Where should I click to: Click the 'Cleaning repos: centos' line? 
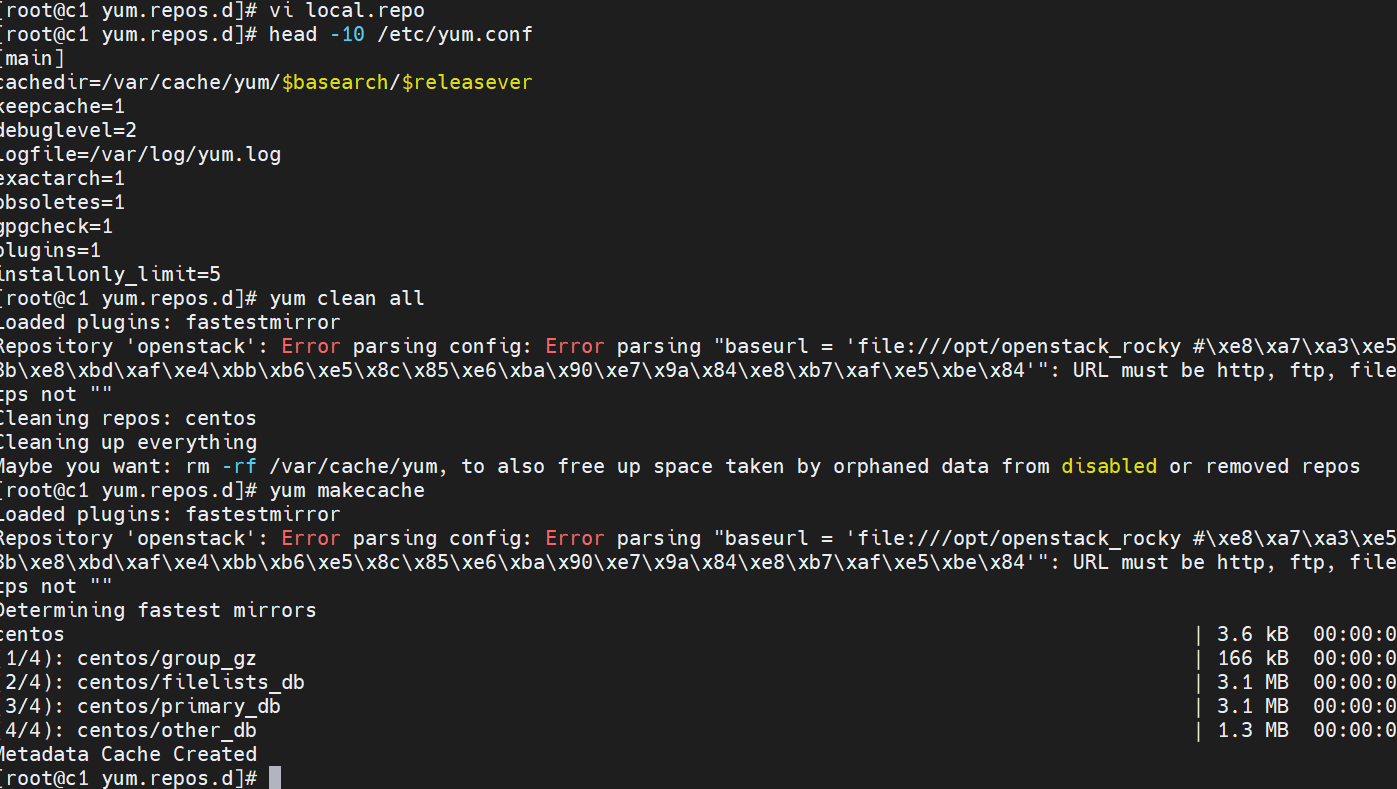pyautogui.click(x=127, y=418)
